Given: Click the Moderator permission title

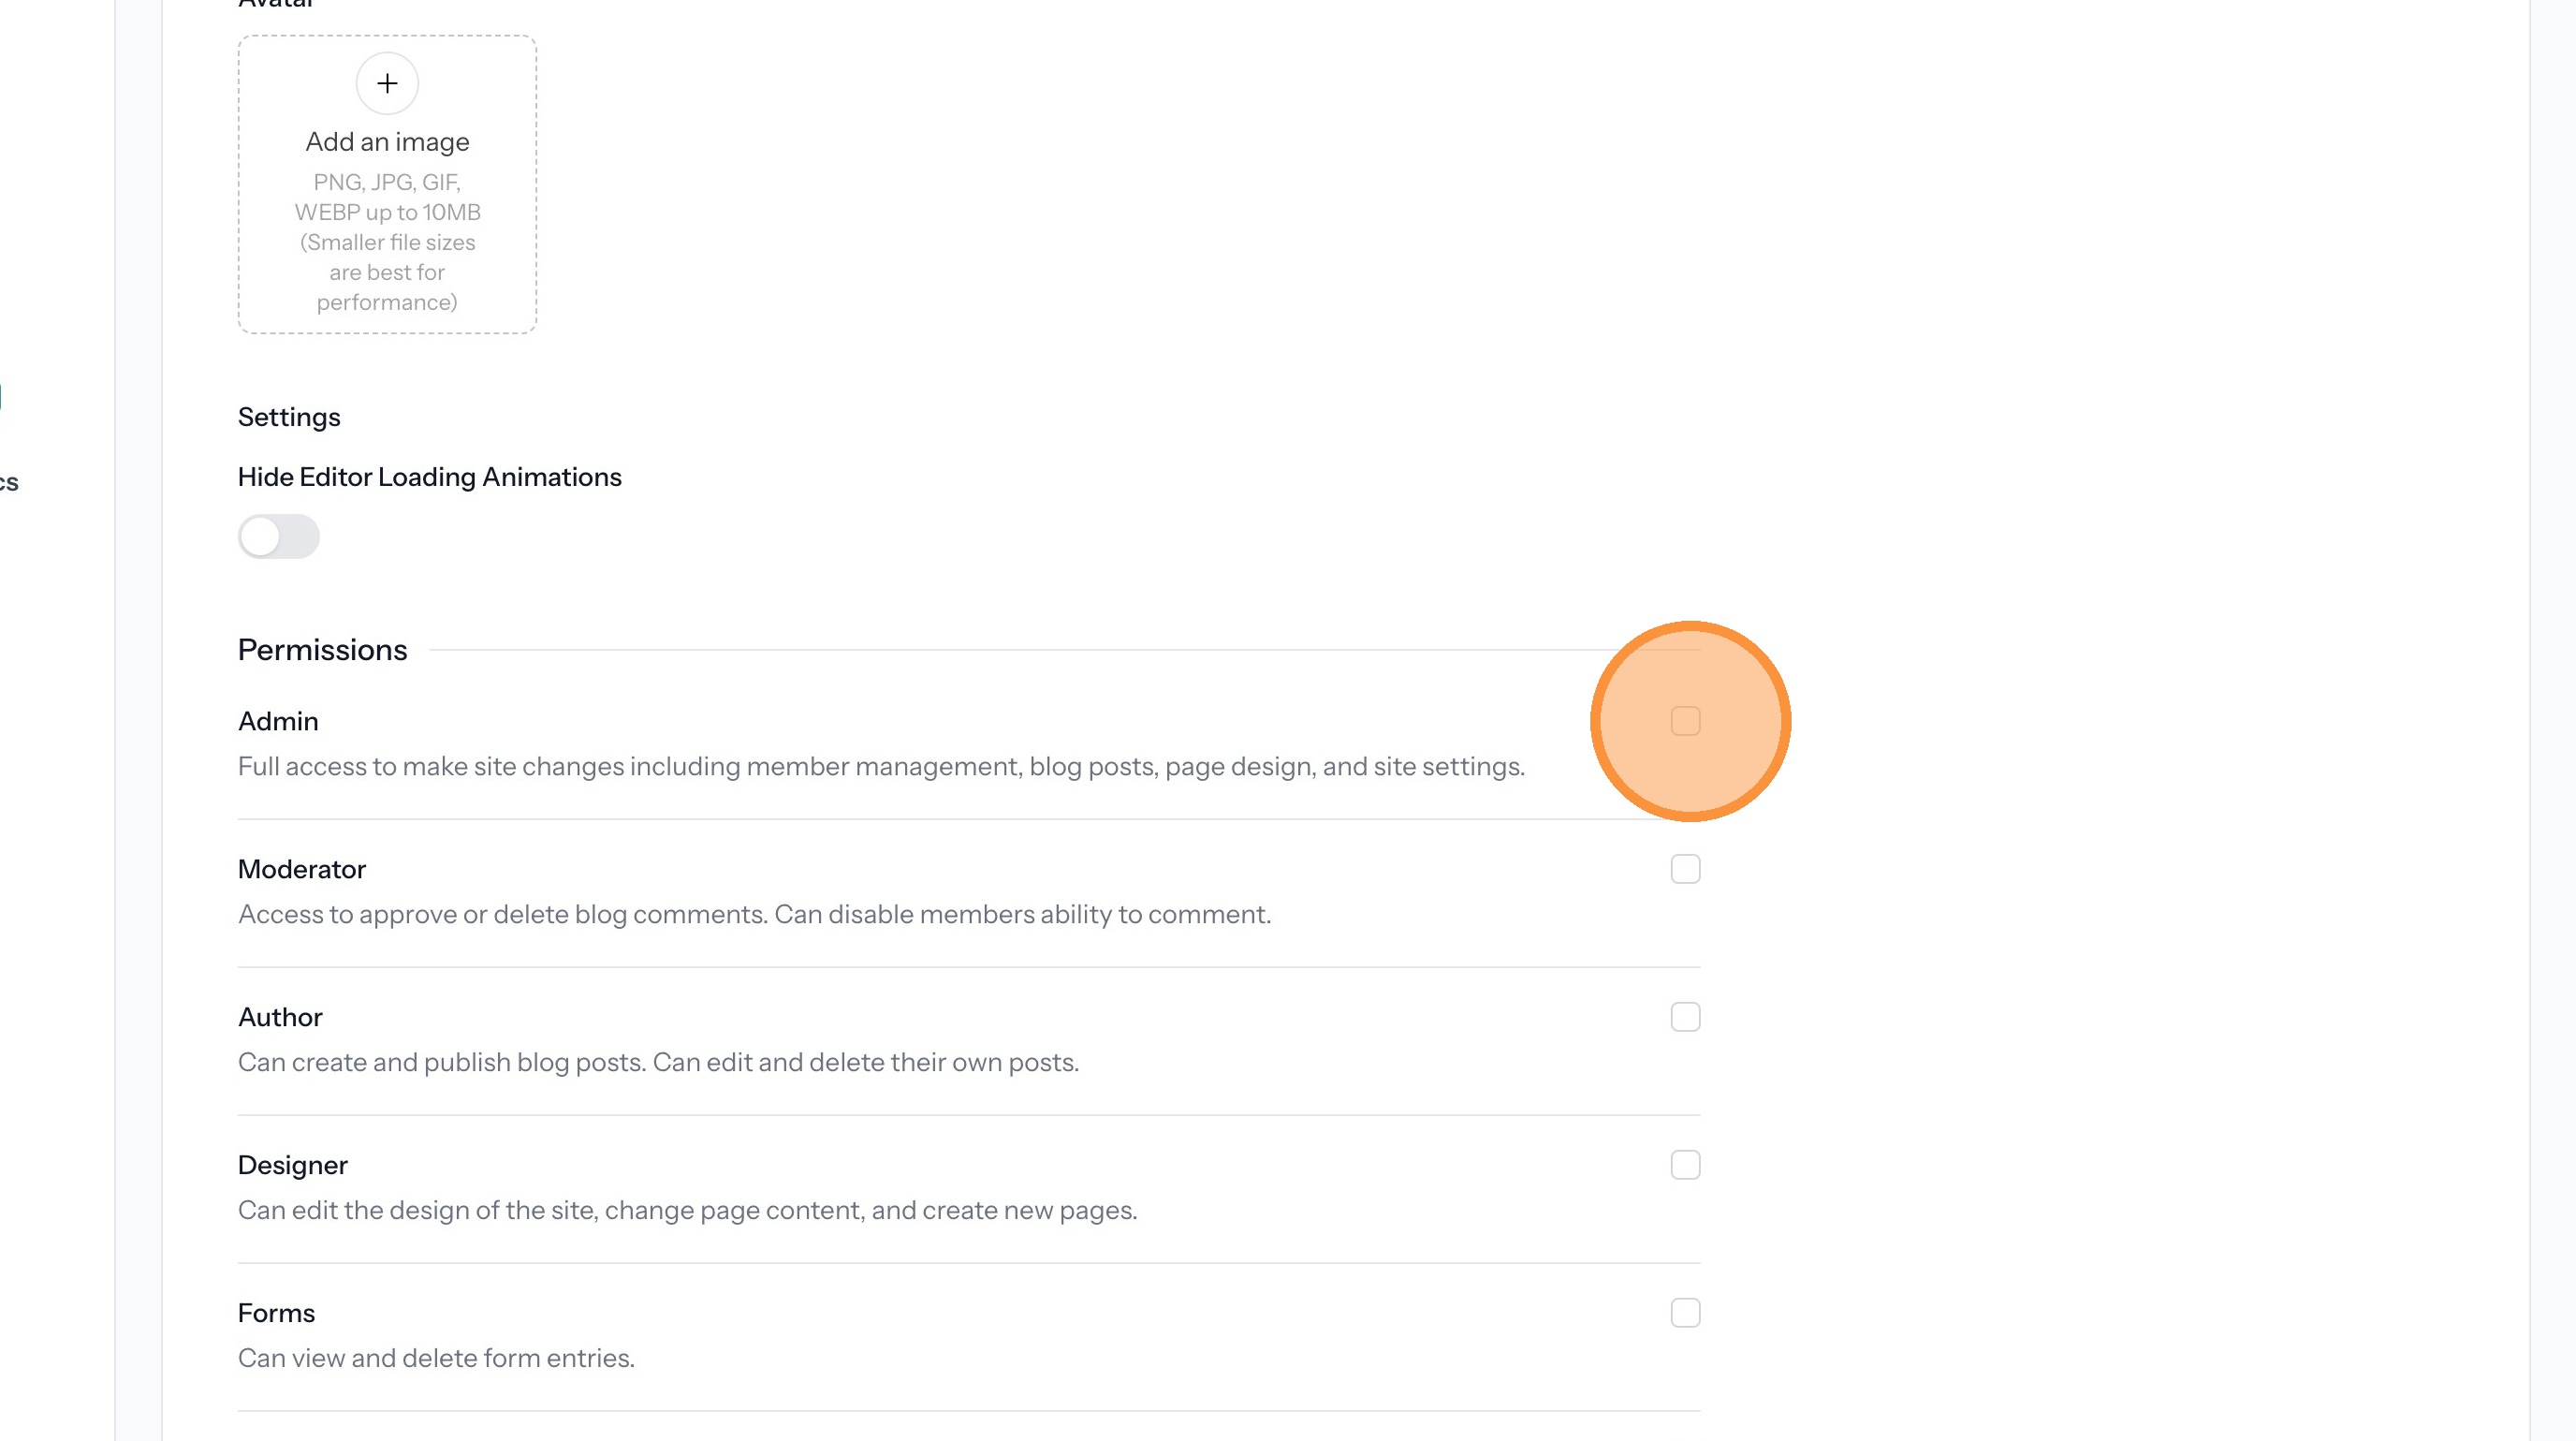Looking at the screenshot, I should [x=302, y=869].
